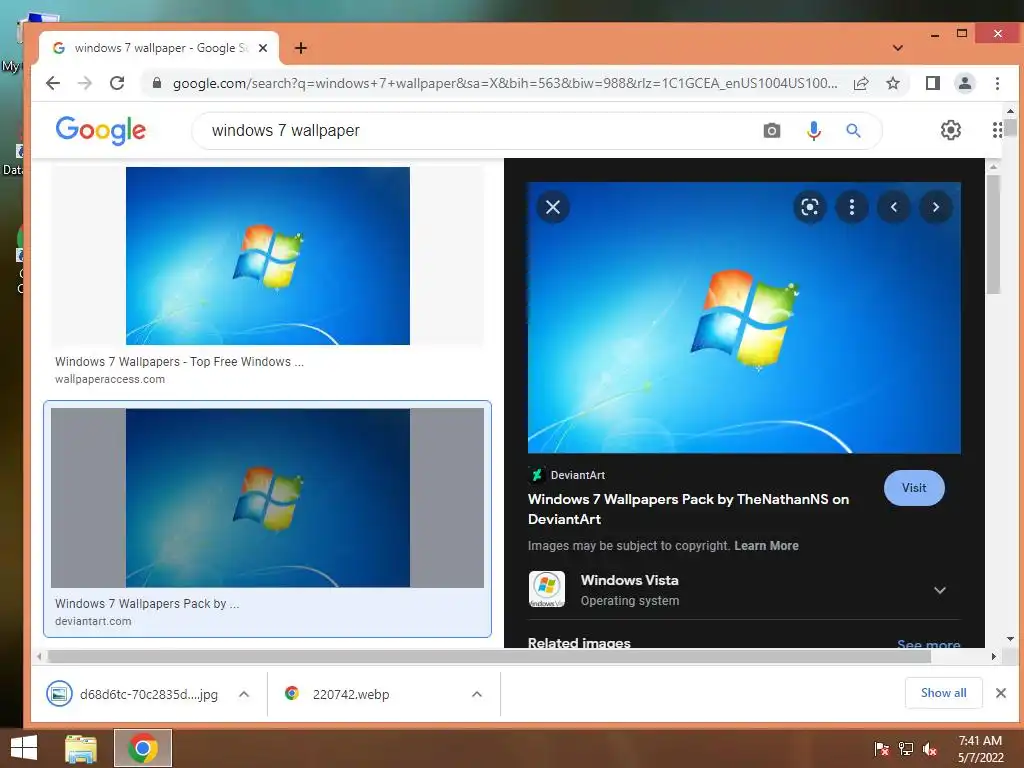Open Action Center flag tray icon
Viewport: 1024px width, 768px height.
tap(882, 748)
